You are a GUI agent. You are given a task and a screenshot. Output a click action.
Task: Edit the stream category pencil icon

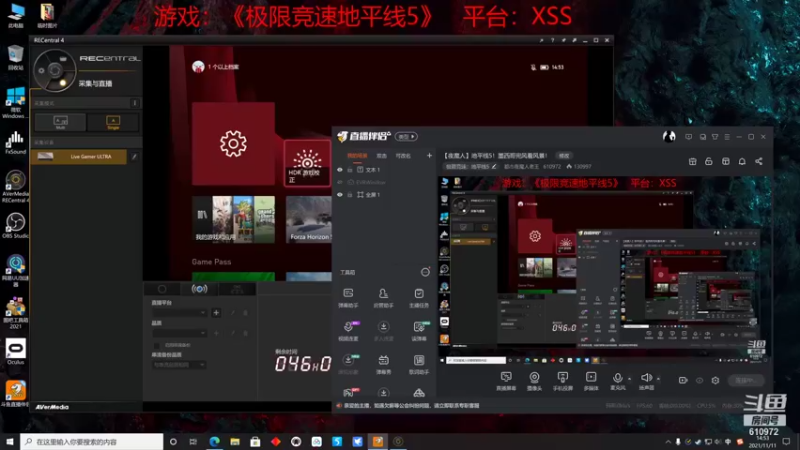tap(494, 166)
